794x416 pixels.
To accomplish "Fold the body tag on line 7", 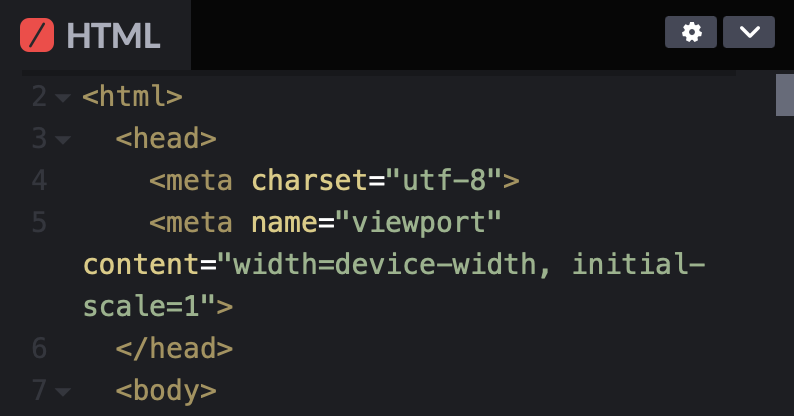I will [63, 391].
